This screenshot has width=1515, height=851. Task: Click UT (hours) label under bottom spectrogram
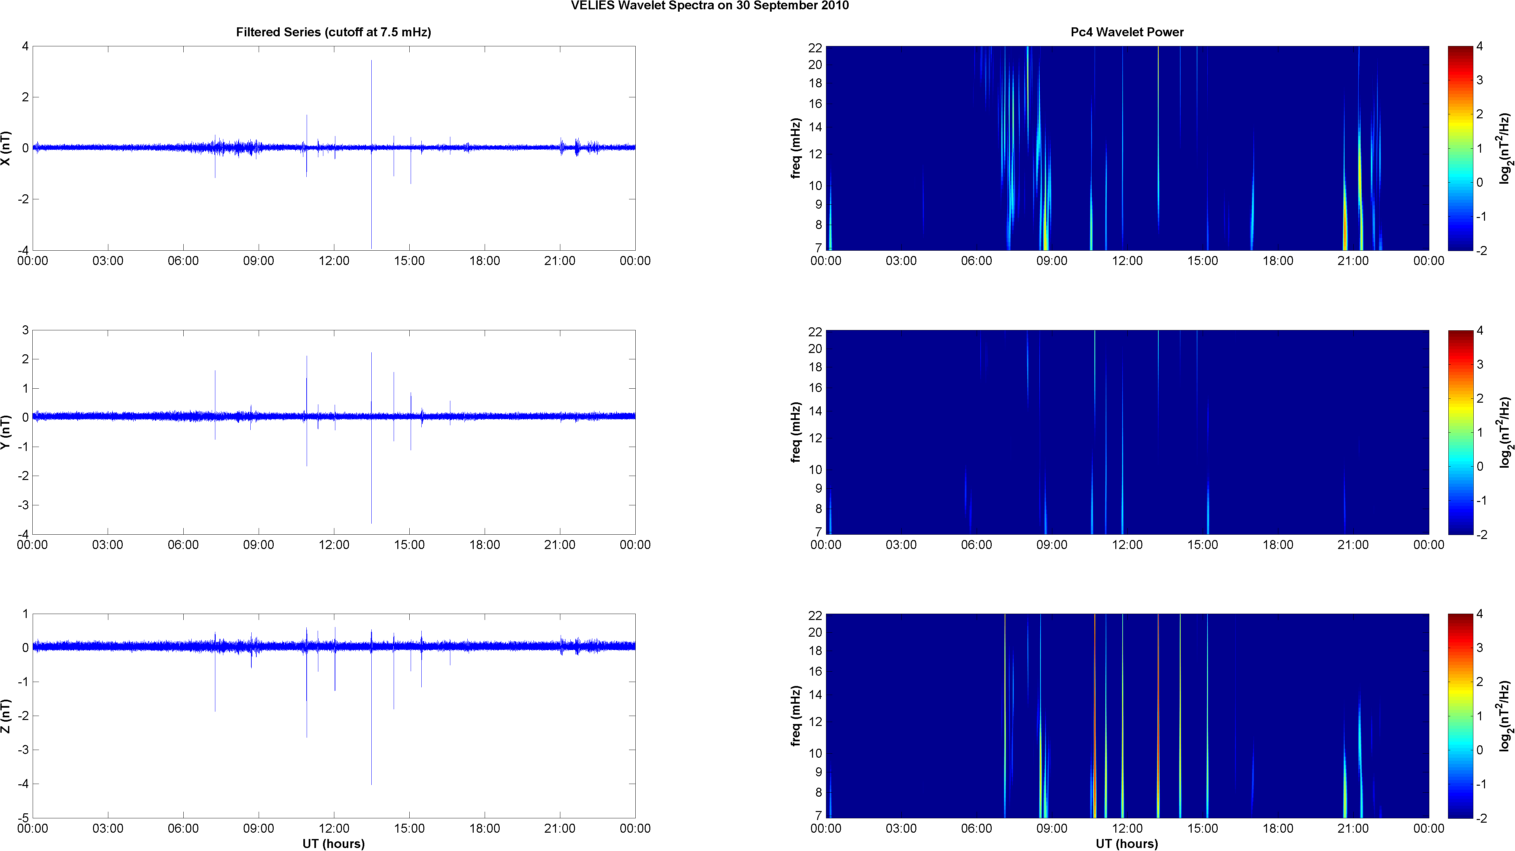[x=1126, y=843]
